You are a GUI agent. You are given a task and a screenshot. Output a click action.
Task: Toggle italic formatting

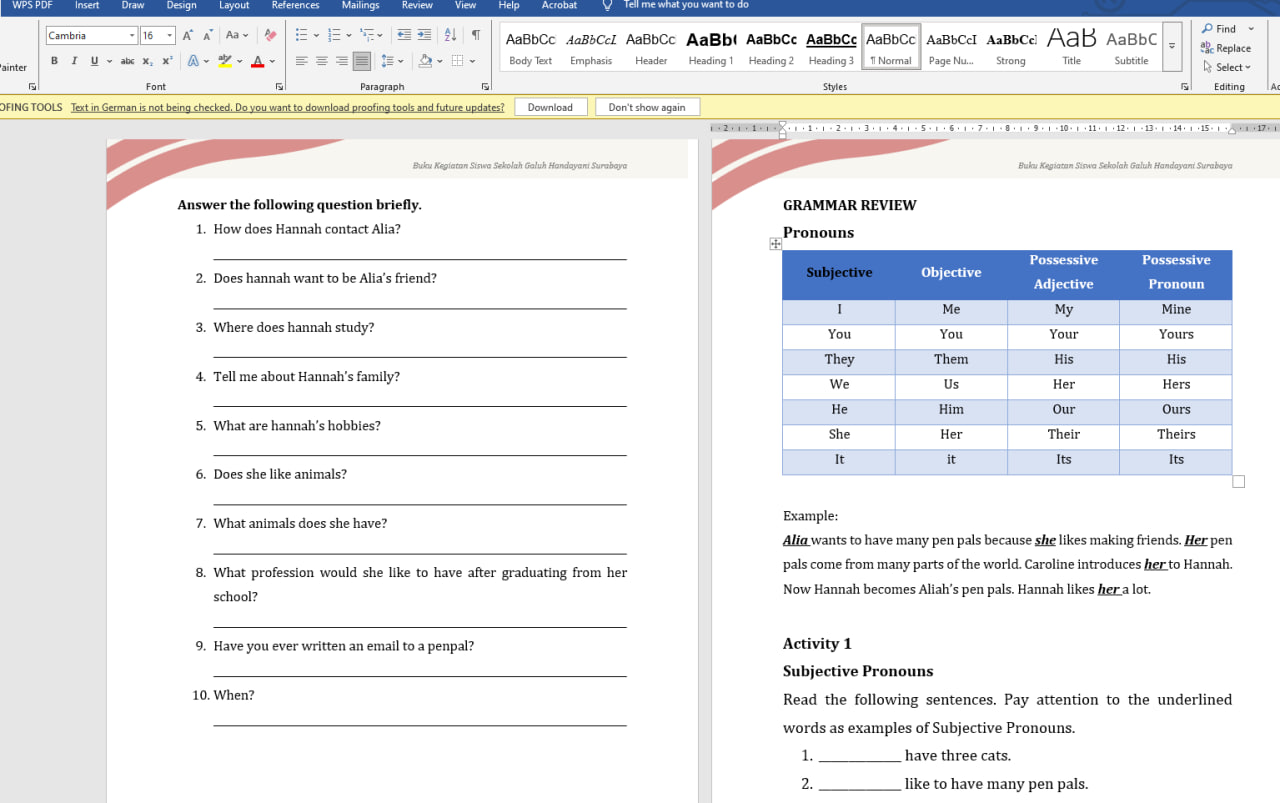(74, 61)
